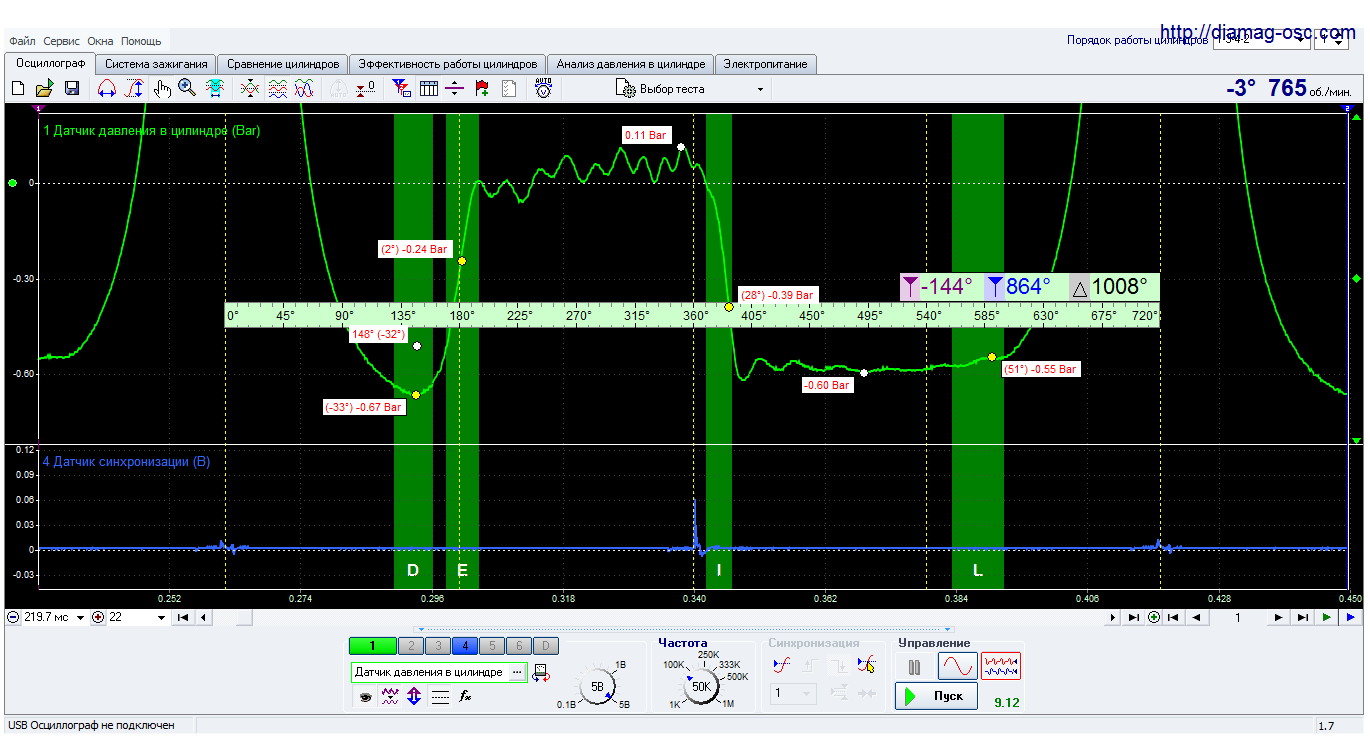This screenshot has height=738, width=1370.
Task: Toggle the green channel 1 button
Action: pos(371,646)
